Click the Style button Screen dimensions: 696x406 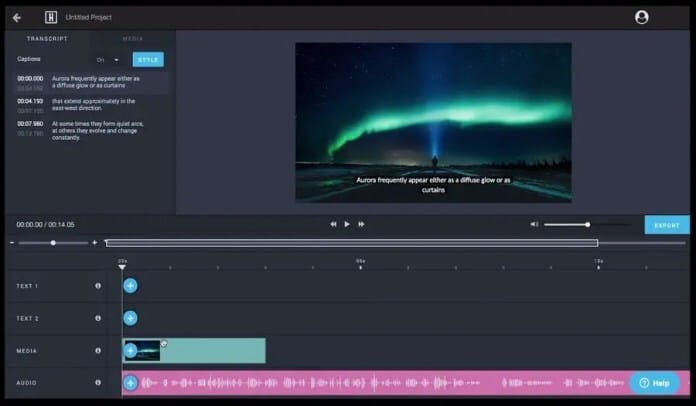148,59
